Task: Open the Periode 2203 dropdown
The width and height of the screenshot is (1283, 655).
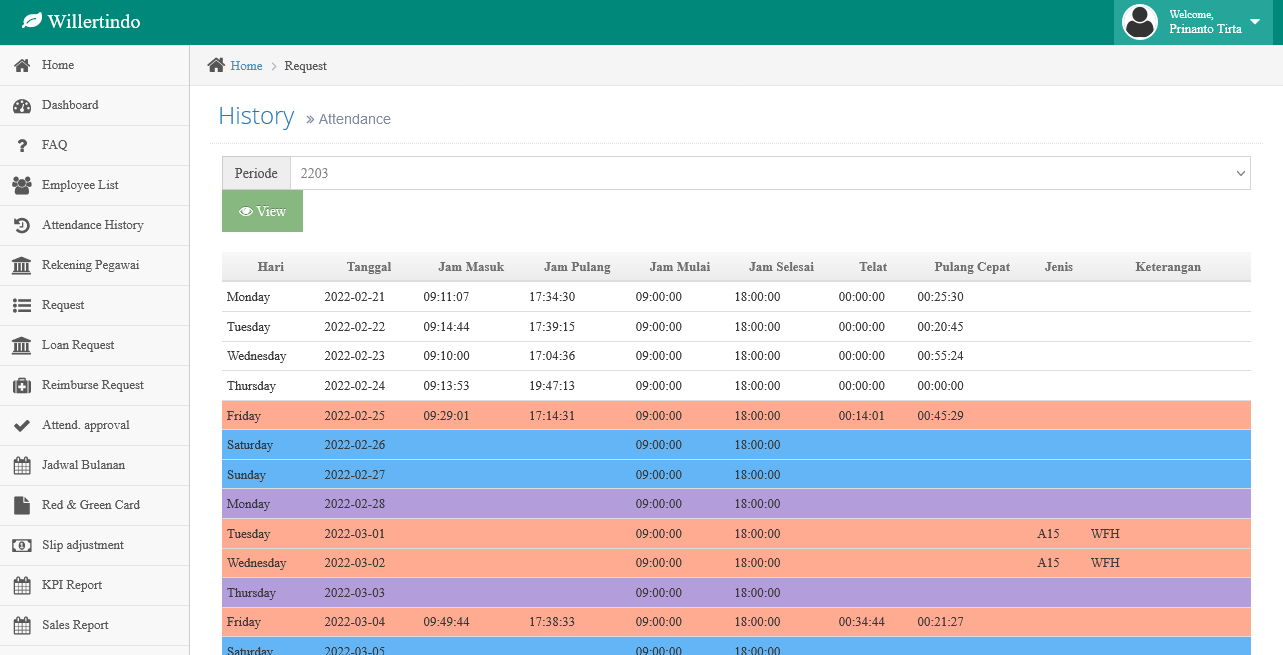Action: pyautogui.click(x=770, y=173)
